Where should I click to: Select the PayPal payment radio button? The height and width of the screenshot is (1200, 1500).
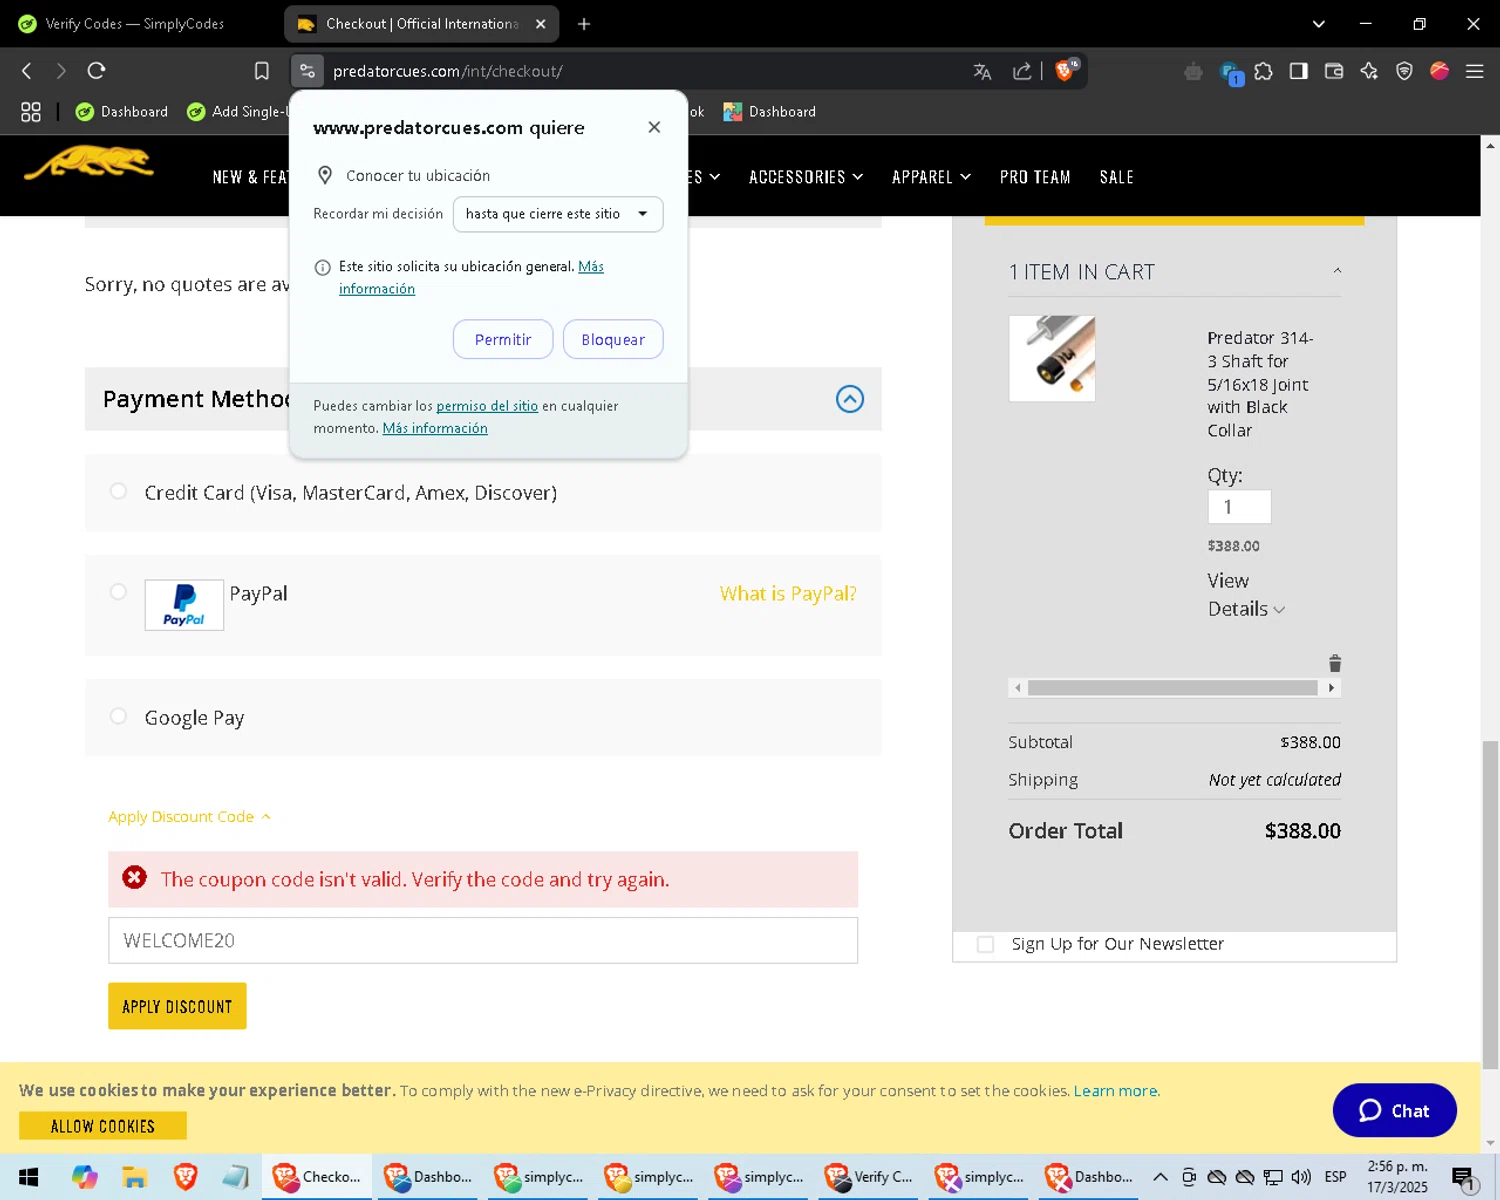(118, 591)
